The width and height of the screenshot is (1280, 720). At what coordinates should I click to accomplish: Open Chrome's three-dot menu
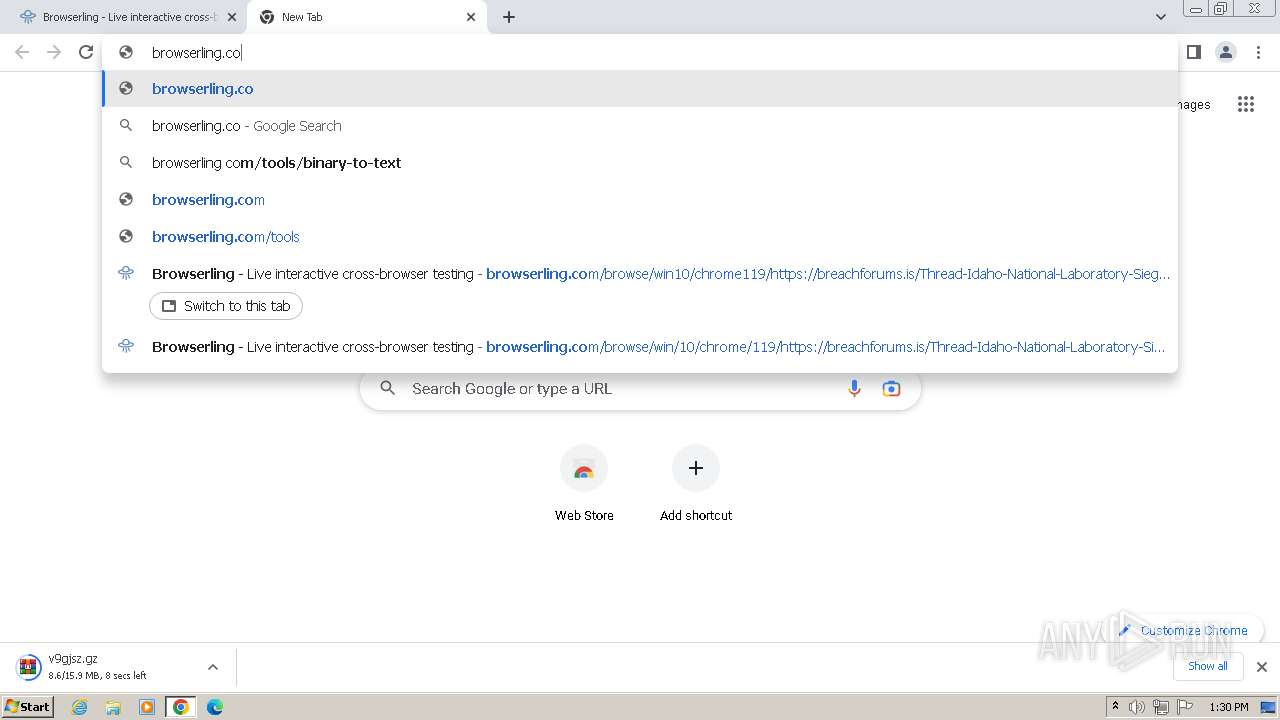click(1259, 52)
